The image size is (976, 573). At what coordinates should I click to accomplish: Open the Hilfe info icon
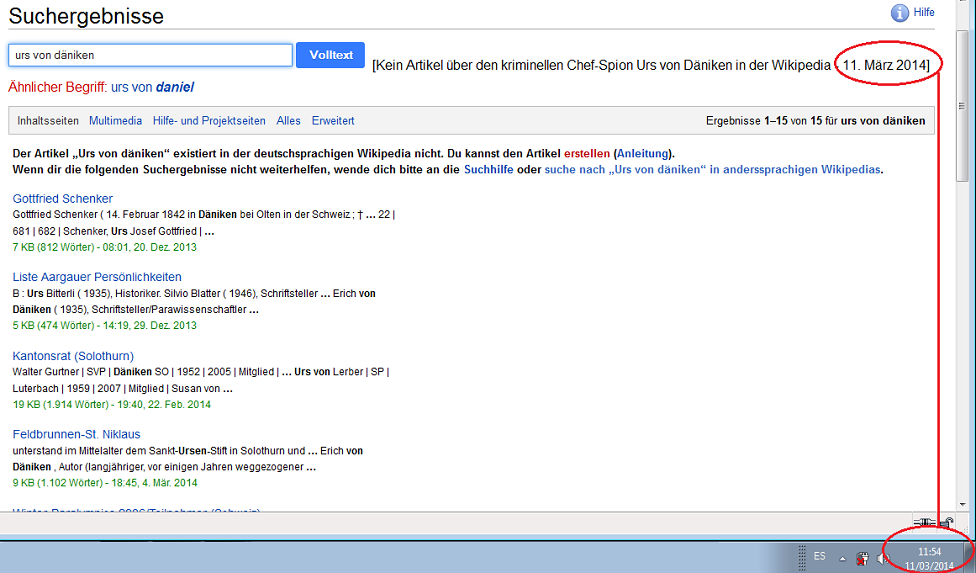click(899, 12)
